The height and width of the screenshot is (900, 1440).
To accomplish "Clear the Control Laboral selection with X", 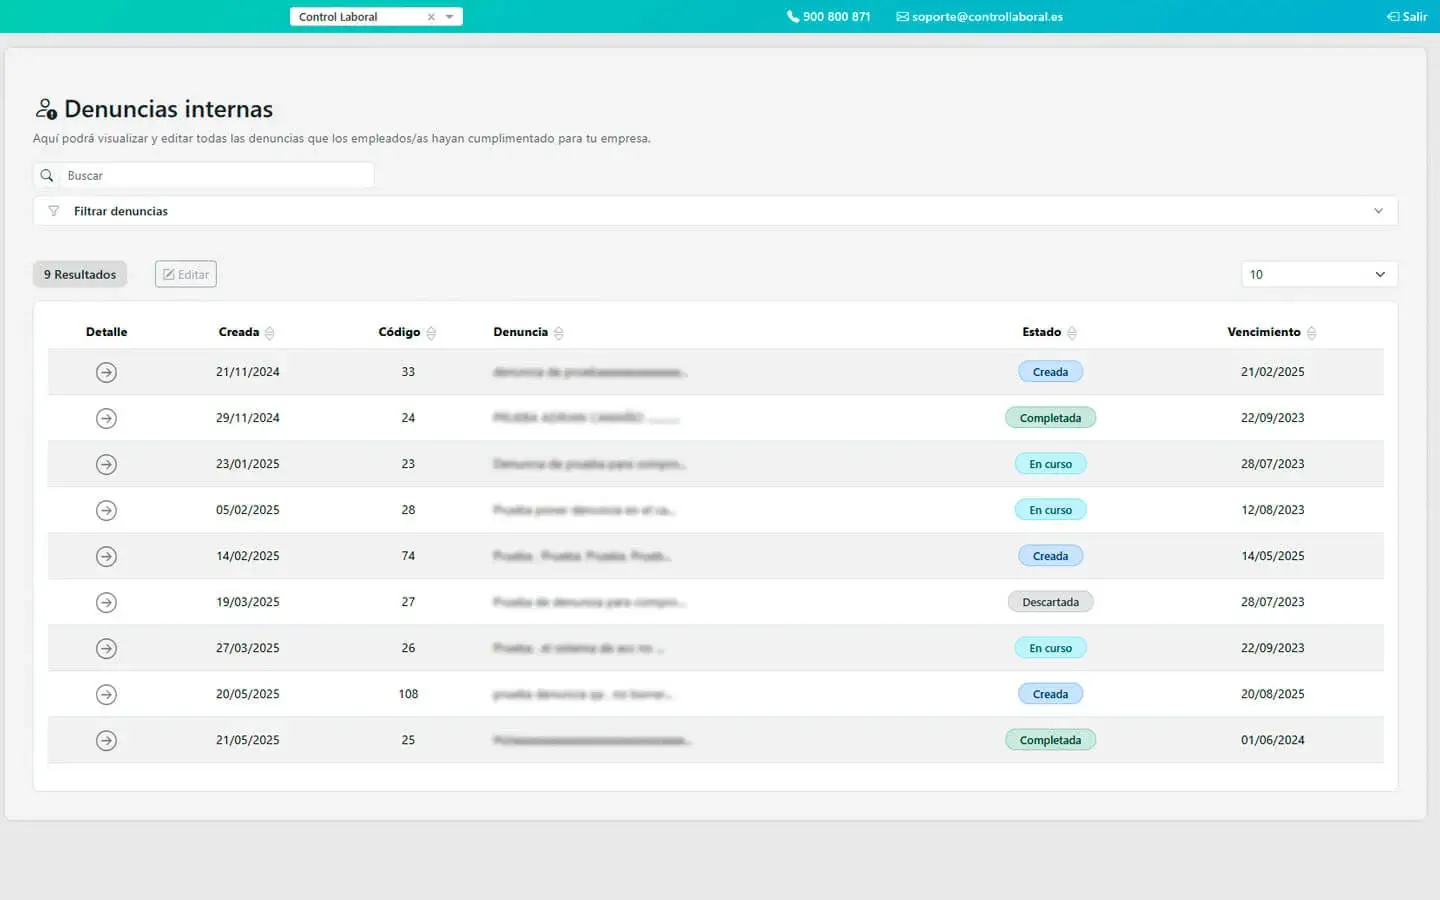I will point(431,17).
